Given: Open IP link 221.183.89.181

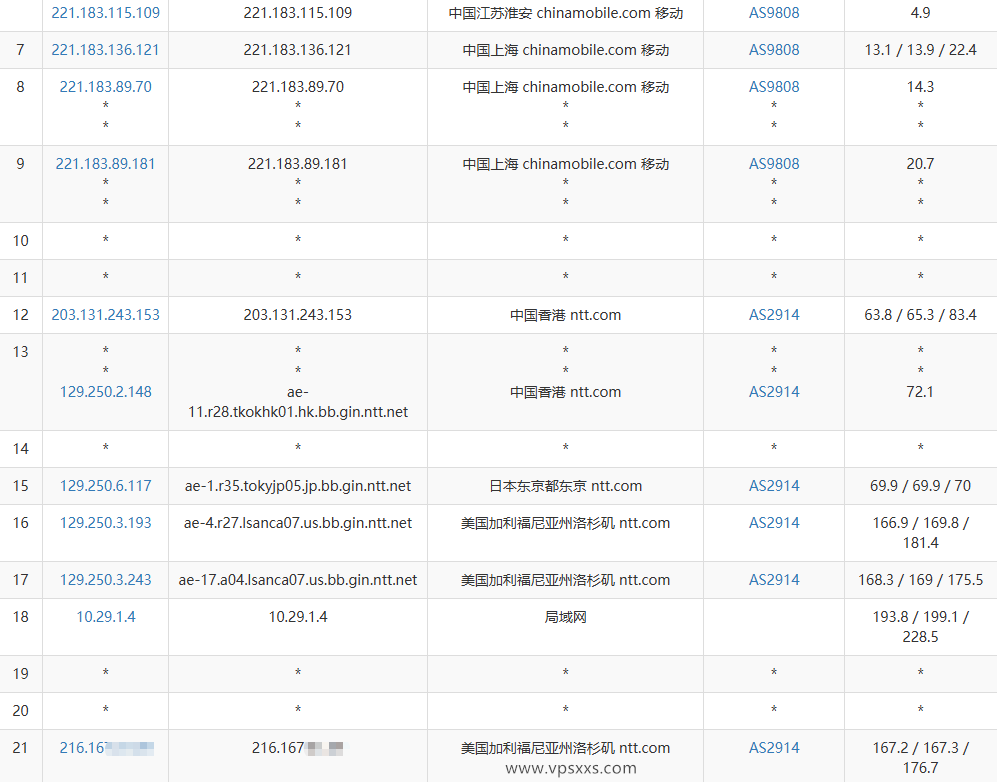Looking at the screenshot, I should (106, 163).
